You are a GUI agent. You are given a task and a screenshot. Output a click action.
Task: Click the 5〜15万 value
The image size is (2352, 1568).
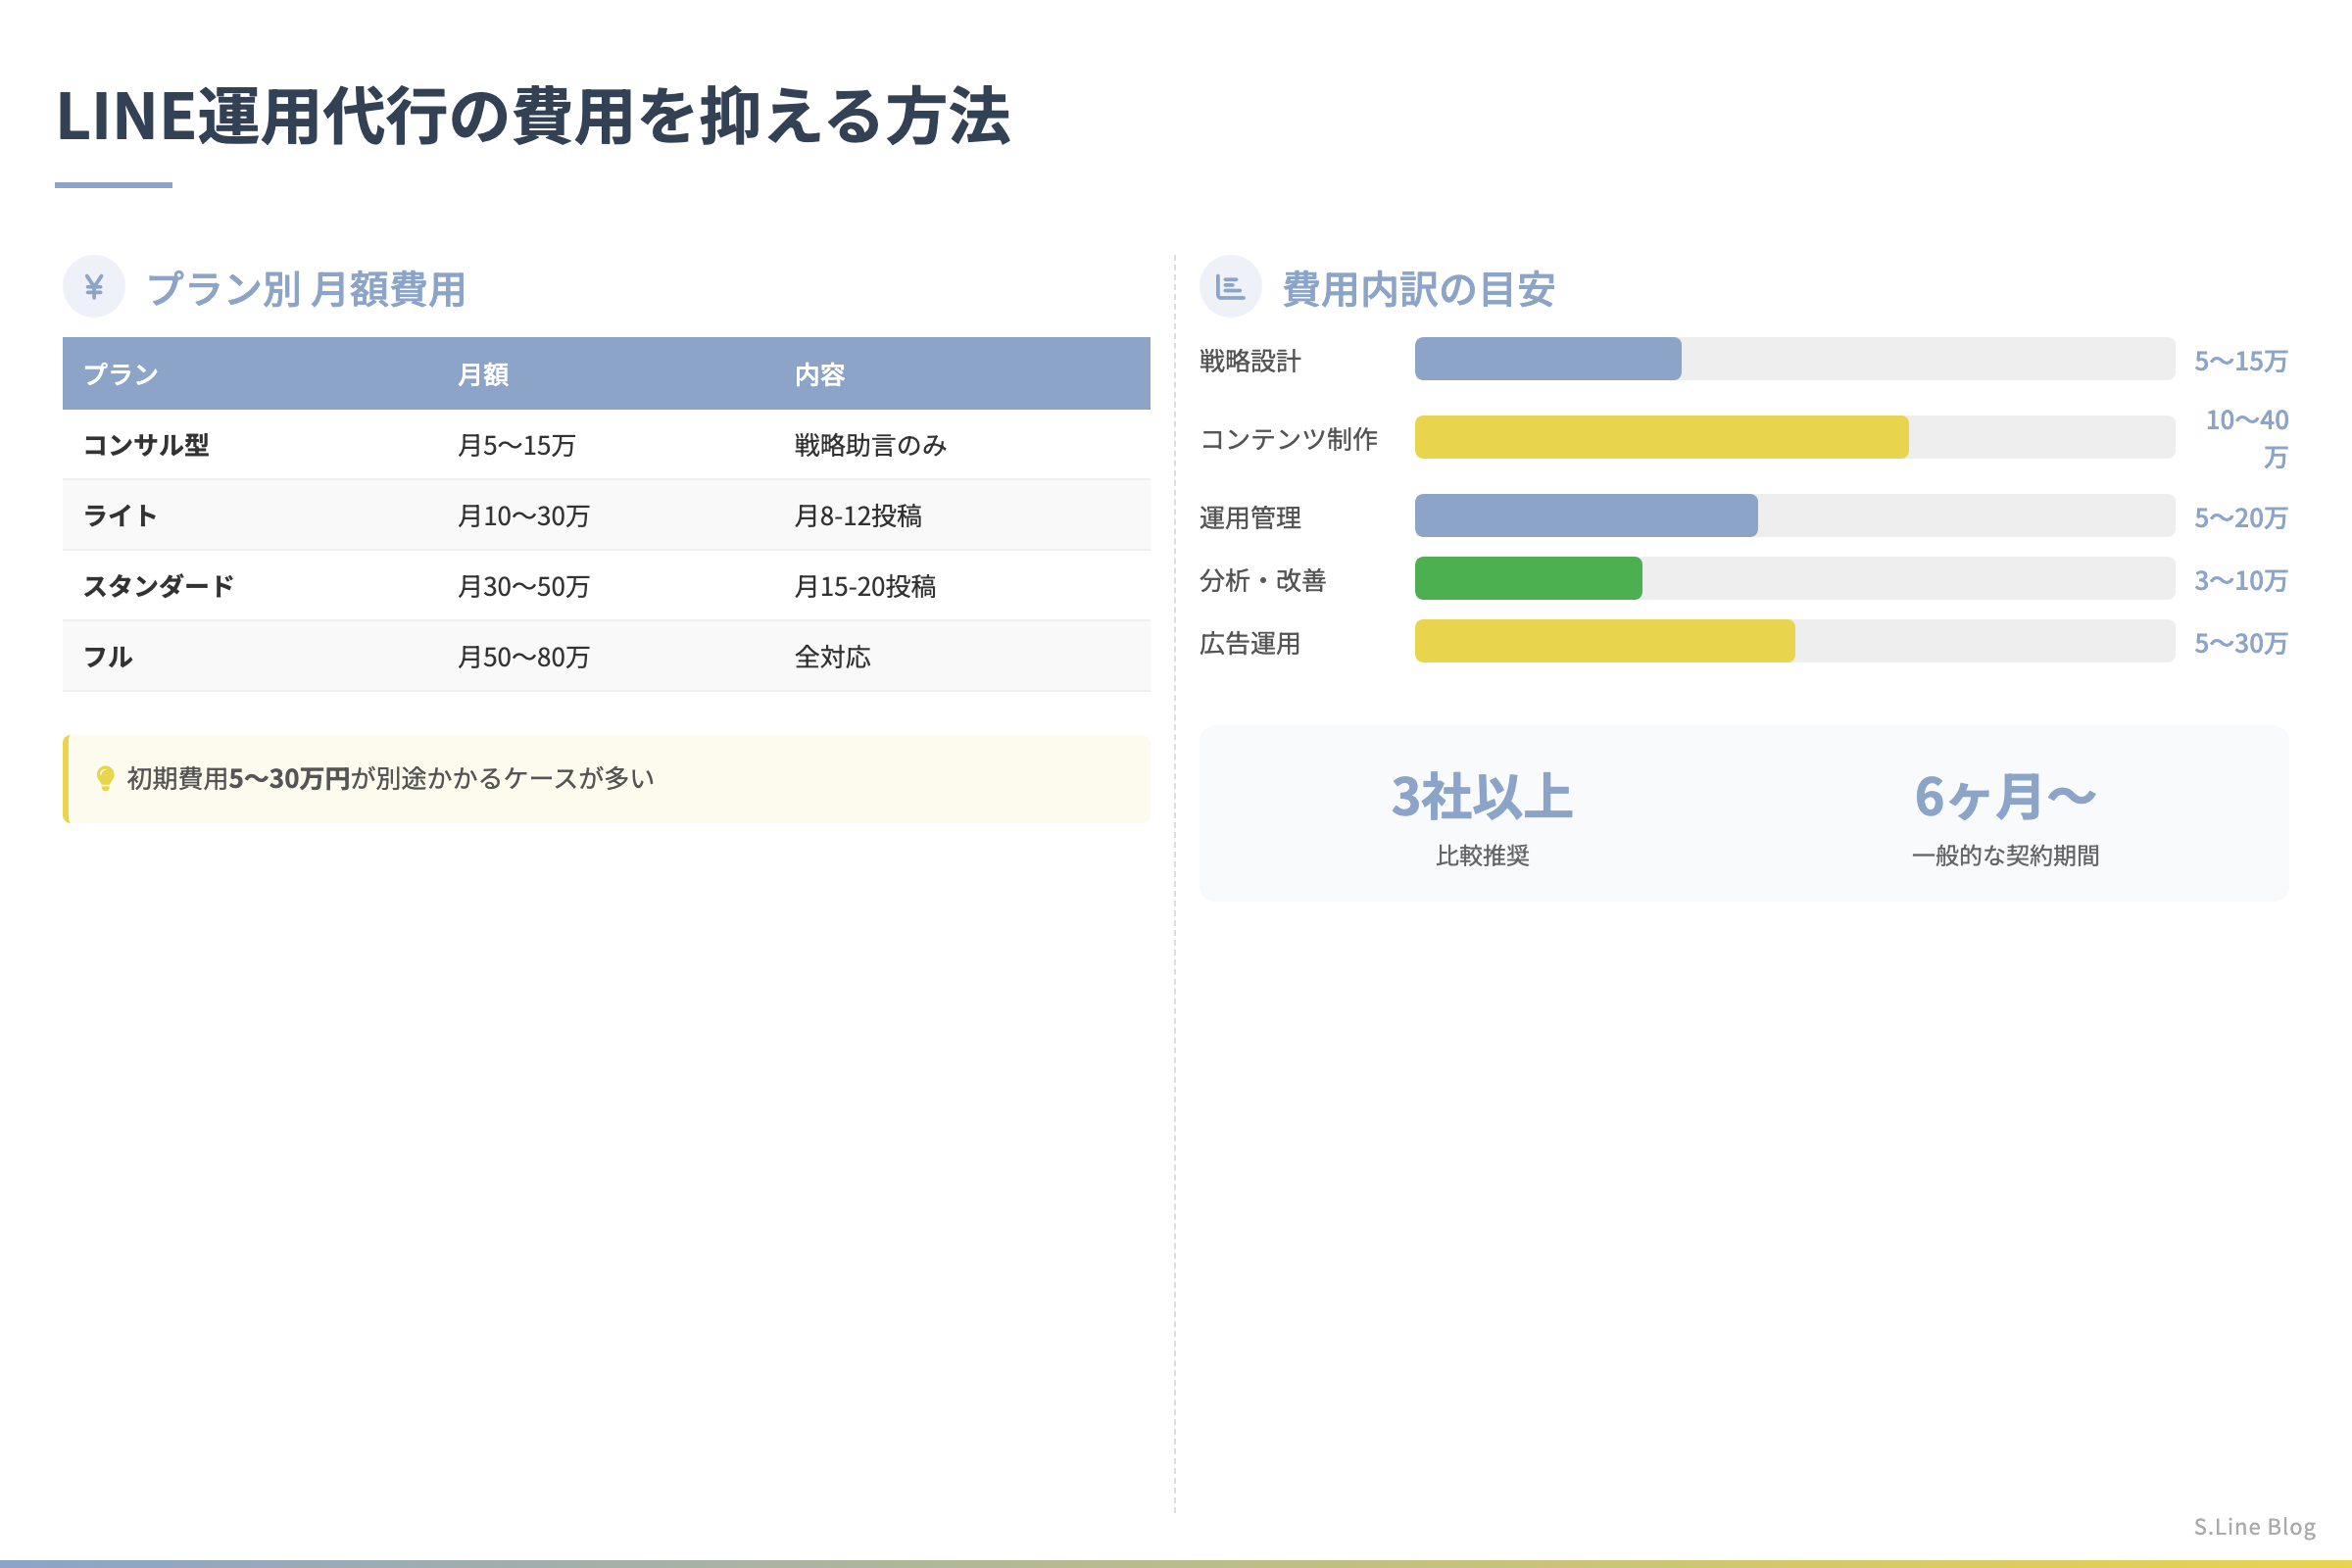click(2241, 361)
